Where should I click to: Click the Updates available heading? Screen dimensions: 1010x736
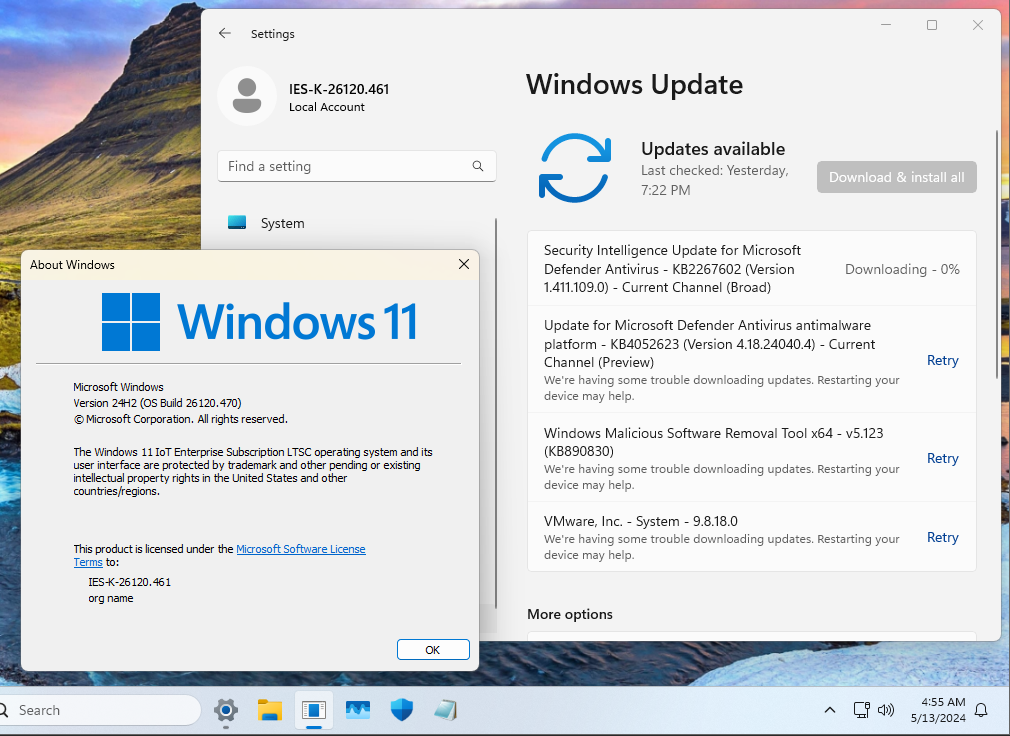tap(712, 149)
